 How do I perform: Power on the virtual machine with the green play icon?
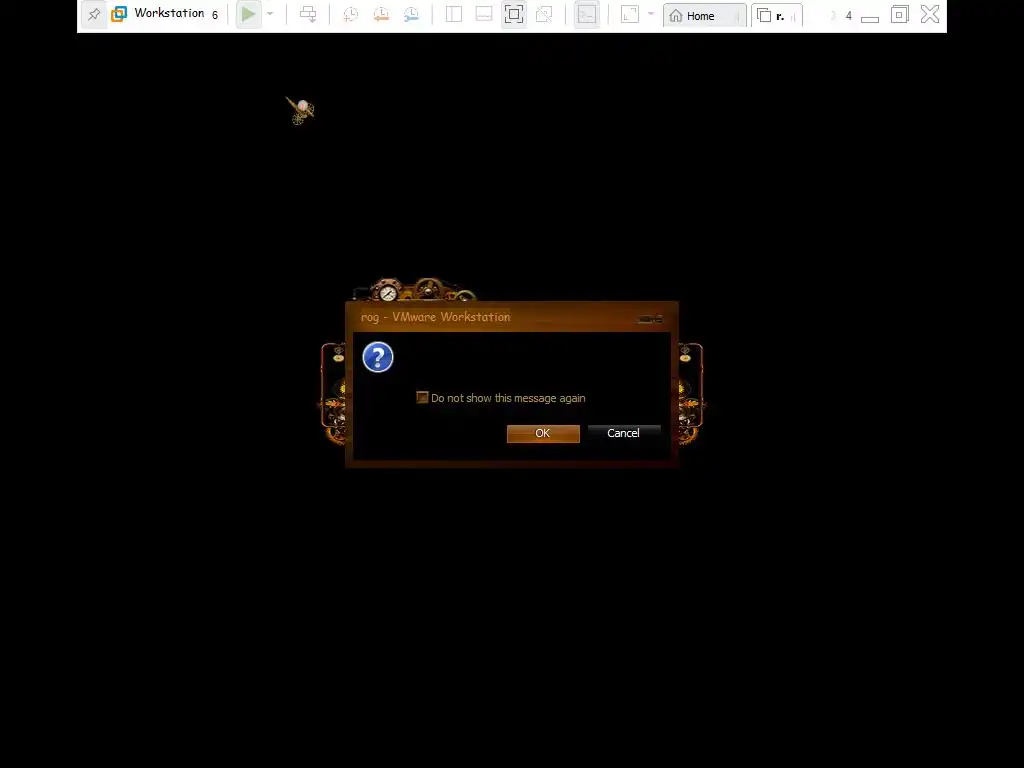tap(248, 14)
